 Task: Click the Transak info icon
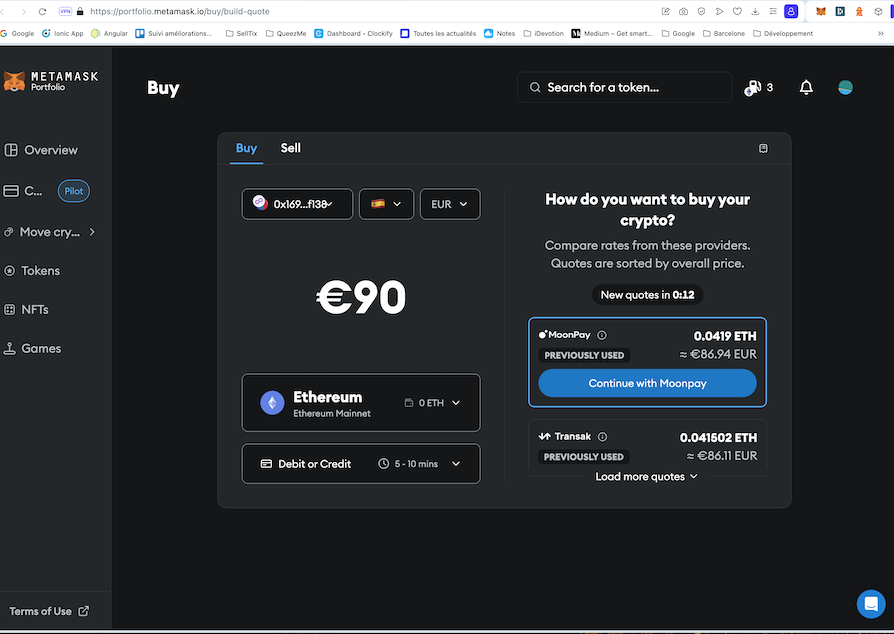click(602, 437)
